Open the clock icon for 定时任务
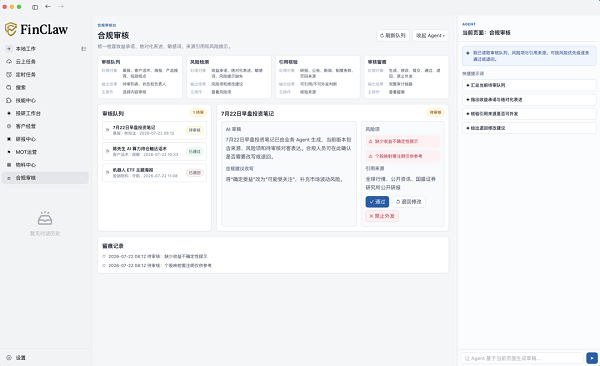This screenshot has height=366, width=600. 9,75
